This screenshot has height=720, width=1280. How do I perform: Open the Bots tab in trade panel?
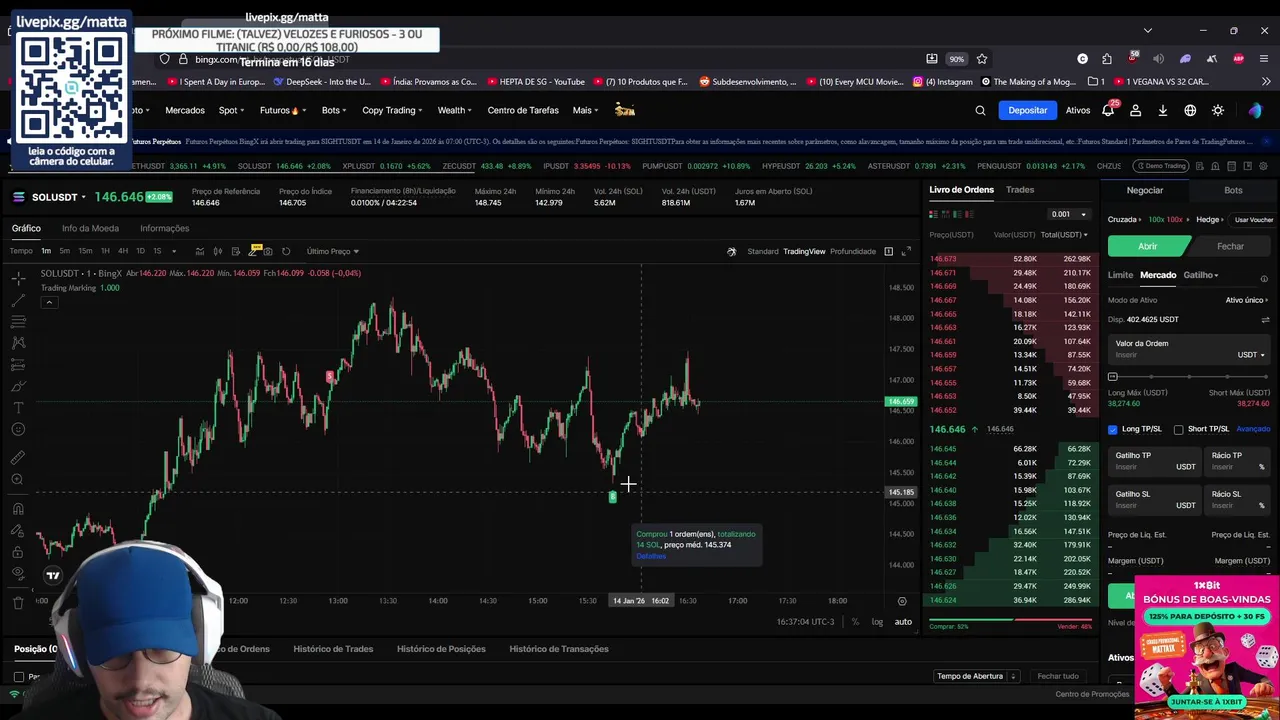pyautogui.click(x=1233, y=190)
